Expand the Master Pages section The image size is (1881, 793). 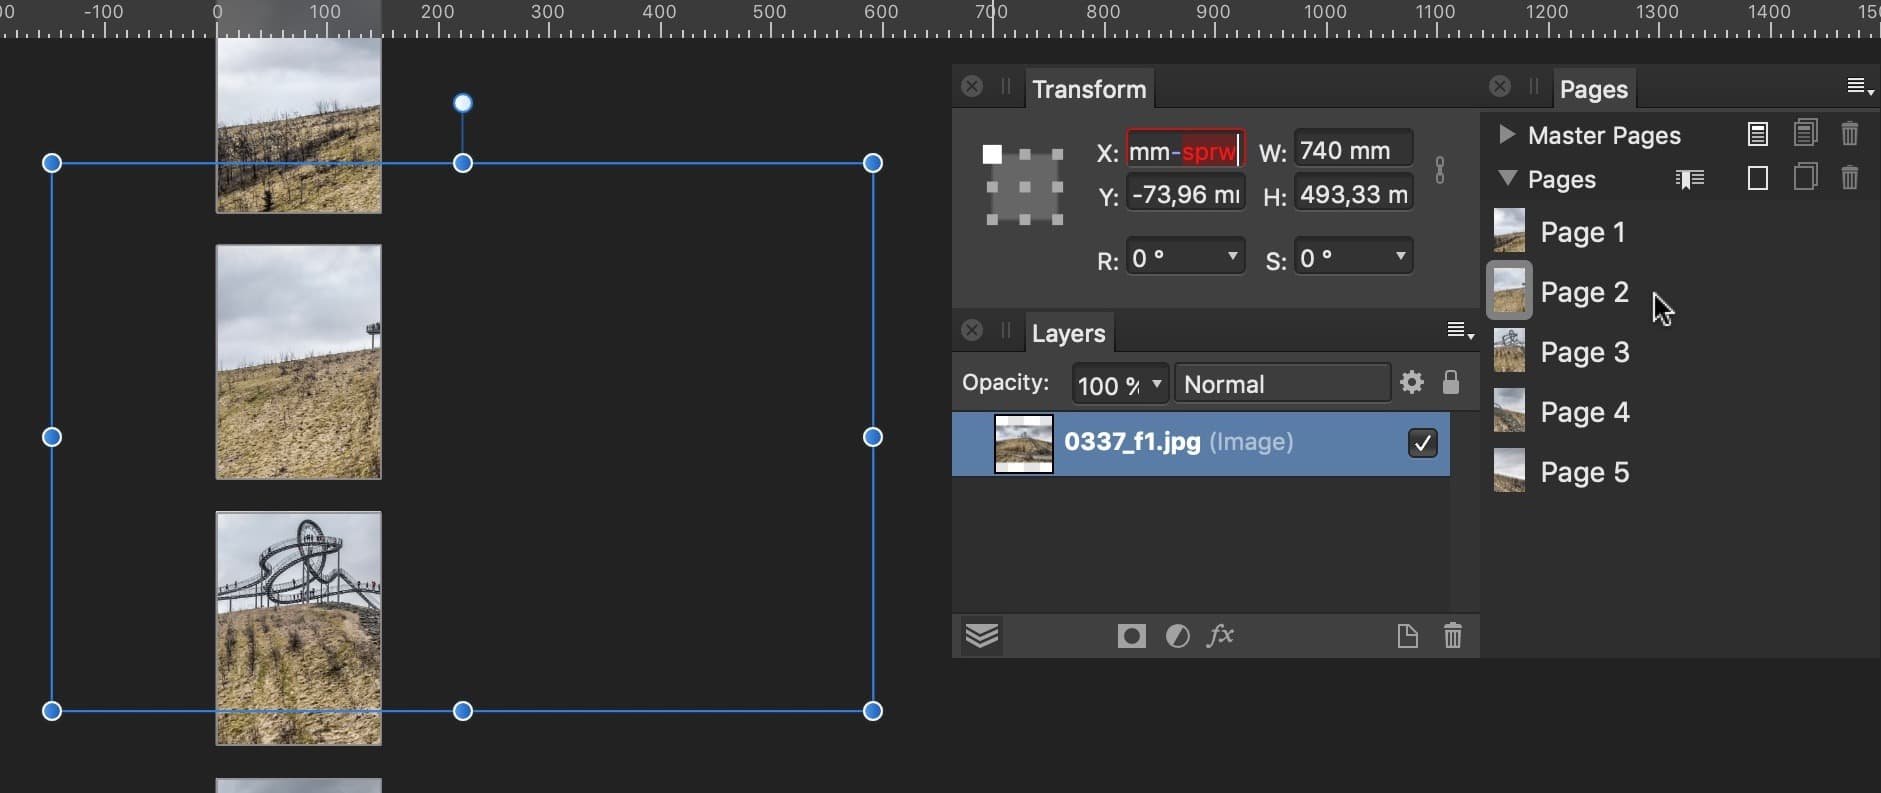coord(1507,134)
